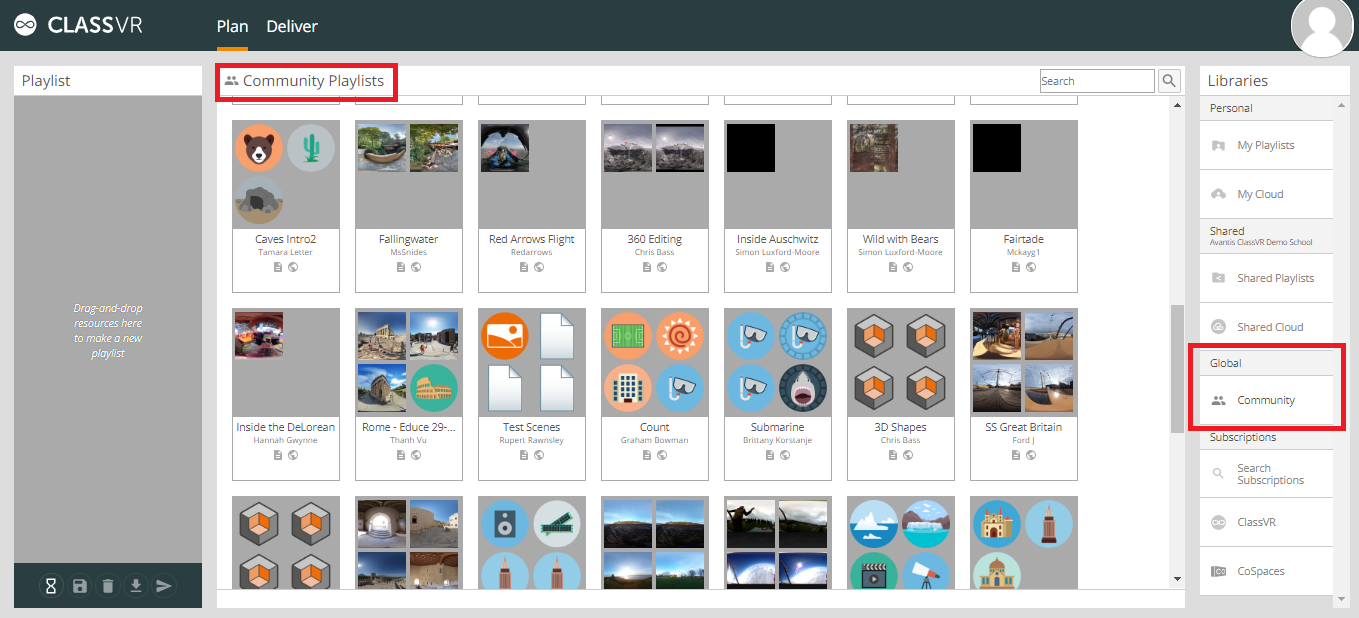Select the Wild with Bears thumbnail image
This screenshot has height=618, width=1359.
tap(874, 148)
